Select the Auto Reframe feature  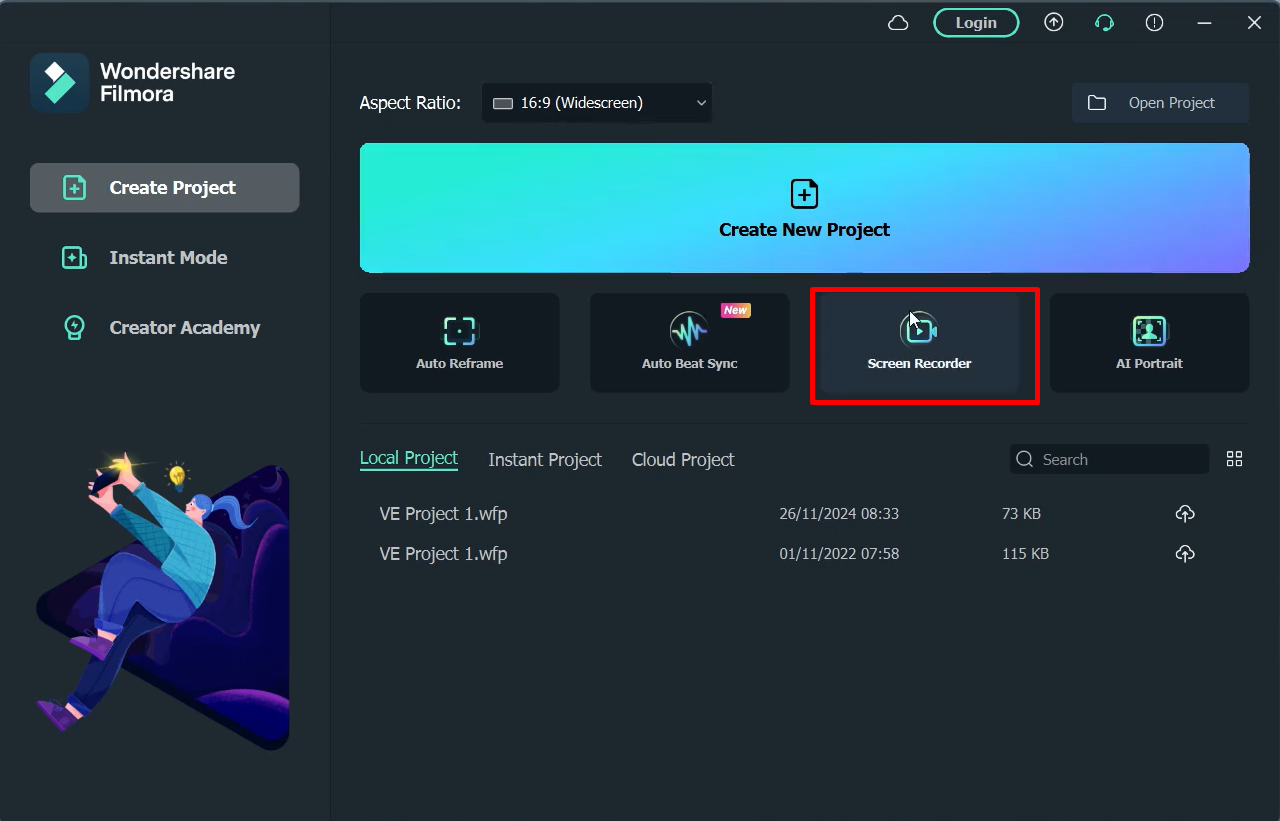pyautogui.click(x=459, y=343)
